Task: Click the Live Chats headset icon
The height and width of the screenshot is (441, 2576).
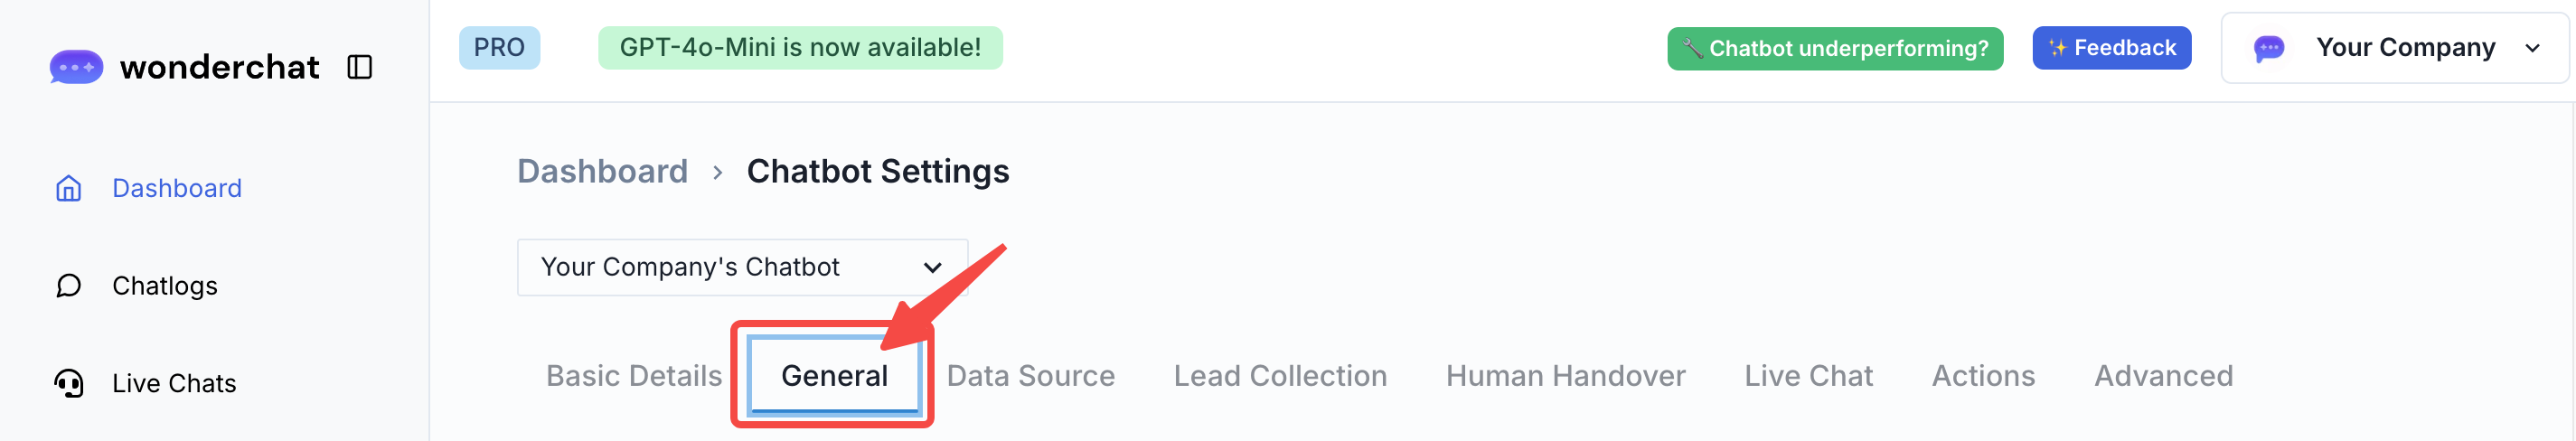Action: [68, 383]
